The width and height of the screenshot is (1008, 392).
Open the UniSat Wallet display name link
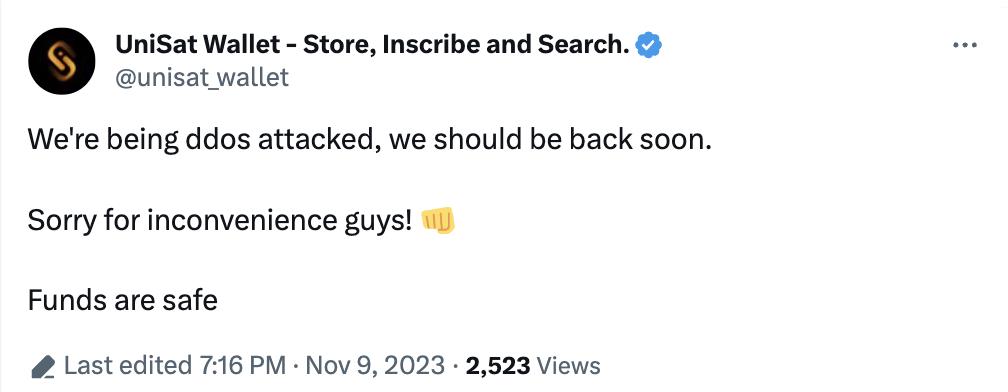pos(372,45)
